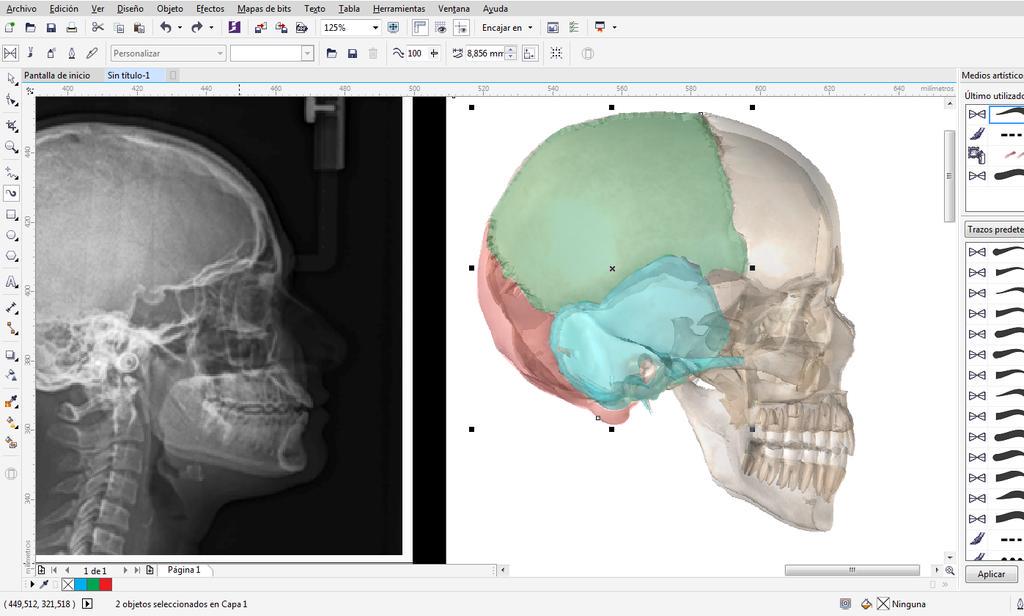The image size is (1024, 616).
Task: Expand the undo history dropdown arrow
Action: [x=180, y=27]
